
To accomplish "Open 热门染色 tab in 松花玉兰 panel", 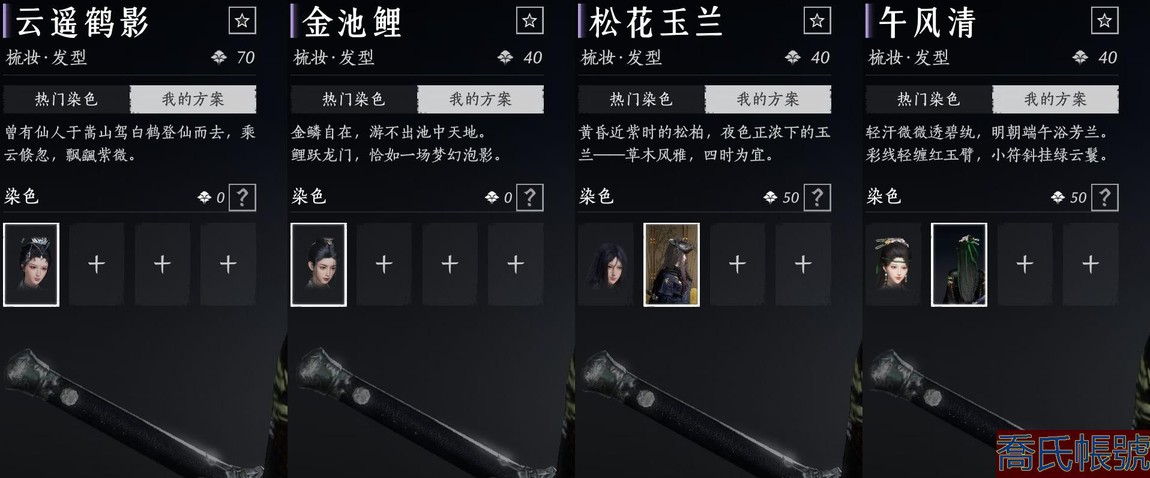I will pos(642,99).
